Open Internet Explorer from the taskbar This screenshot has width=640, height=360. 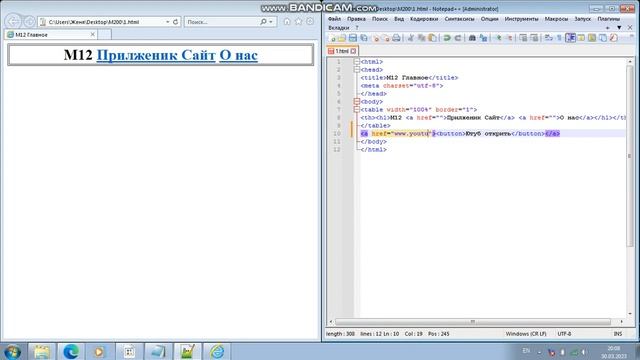(x=217, y=351)
